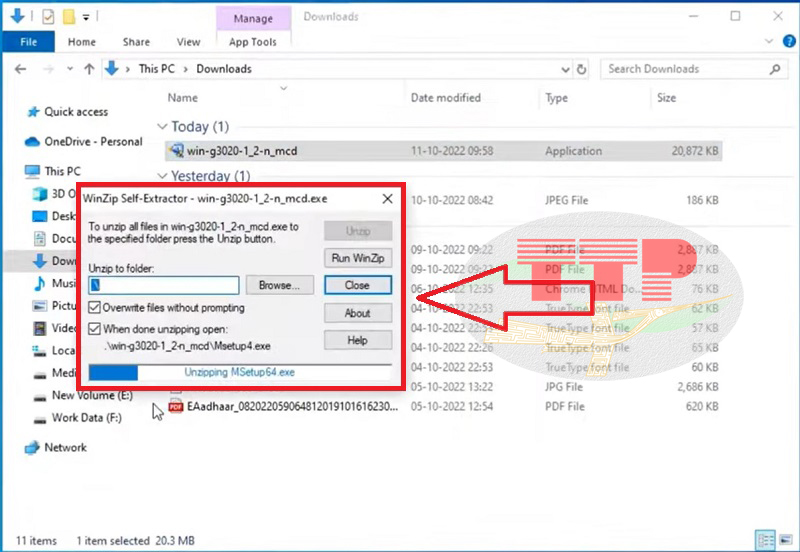This screenshot has width=800, height=552.
Task: Click the Desktop folder icon in sidebar
Action: pyautogui.click(x=40, y=216)
